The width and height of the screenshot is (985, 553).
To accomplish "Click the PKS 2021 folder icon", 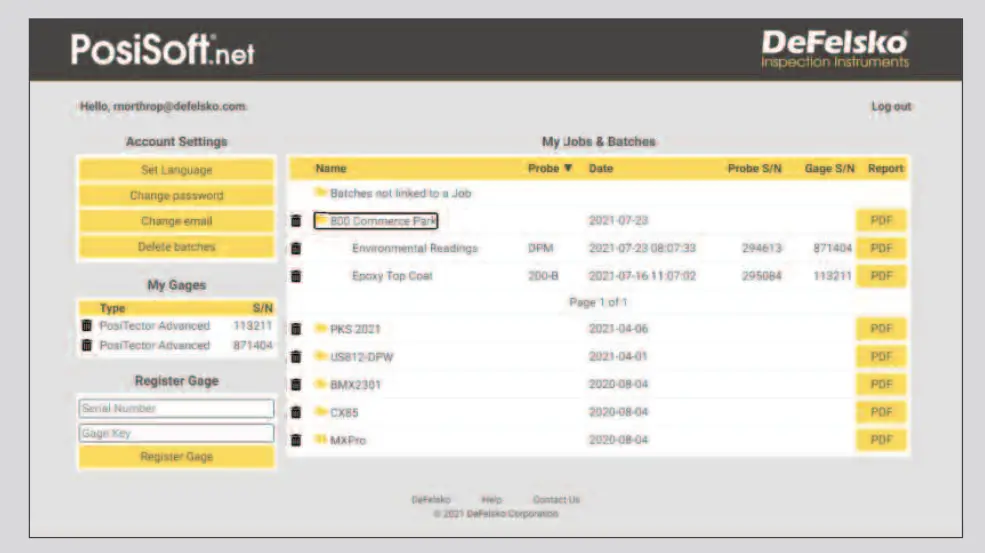I will pyautogui.click(x=321, y=327).
